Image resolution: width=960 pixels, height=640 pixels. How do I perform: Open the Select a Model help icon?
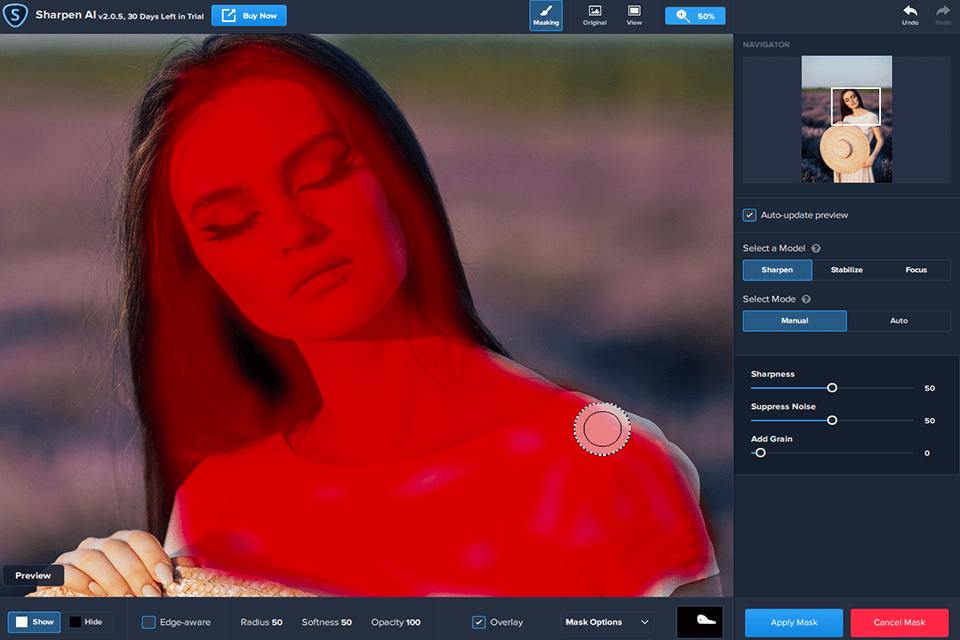click(815, 247)
